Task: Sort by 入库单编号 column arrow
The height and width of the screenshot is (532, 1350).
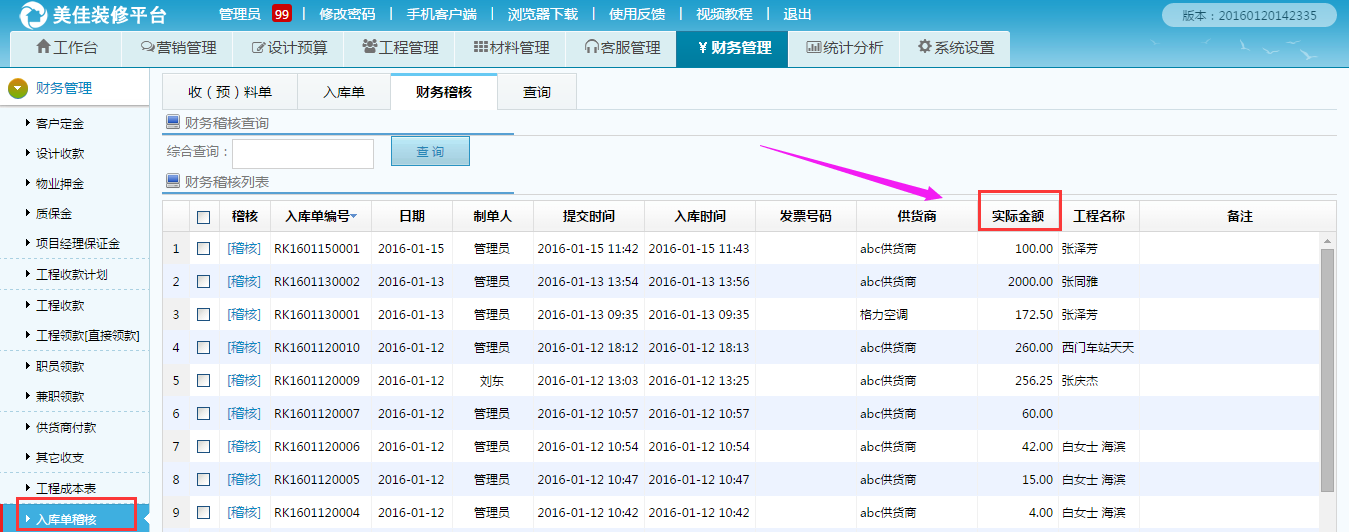Action: coord(354,217)
